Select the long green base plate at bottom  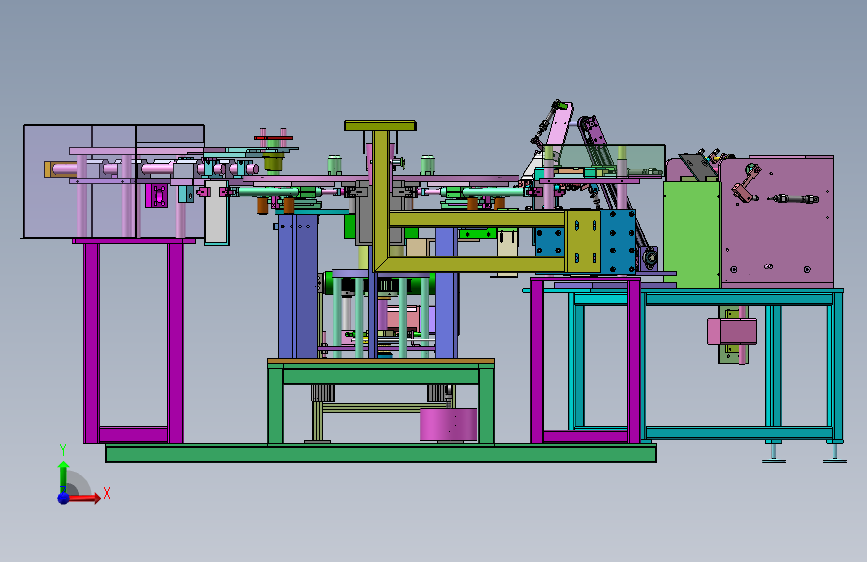pyautogui.click(x=380, y=454)
